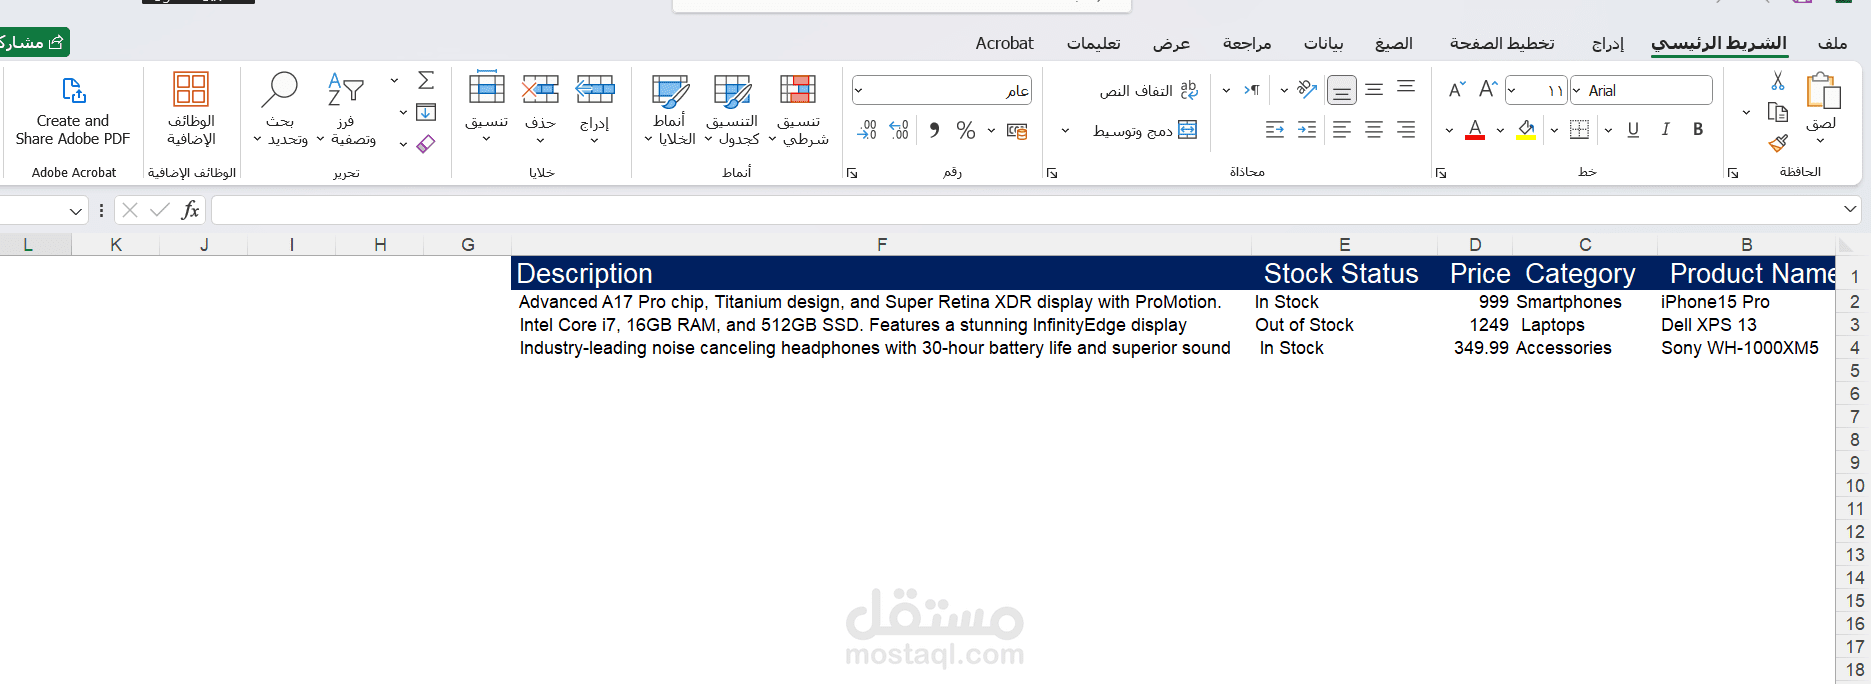Screen dimensions: 1871x684
Task: Click the text orientation angled ab icon
Action: click(x=1307, y=89)
